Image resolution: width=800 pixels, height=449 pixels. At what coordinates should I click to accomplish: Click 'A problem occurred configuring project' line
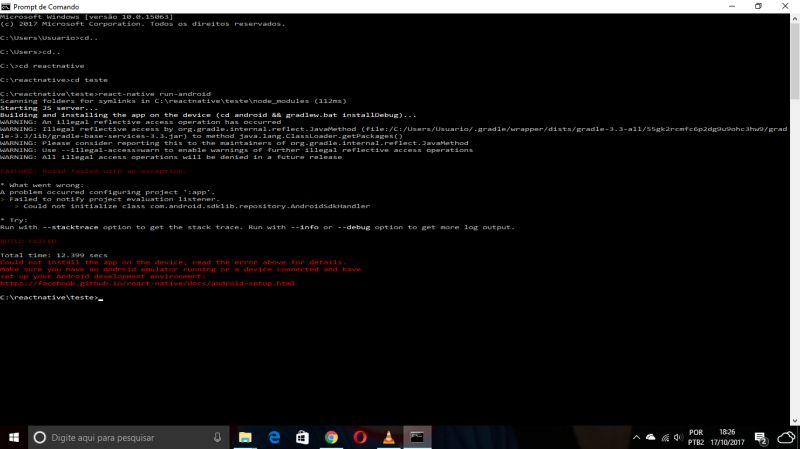point(108,192)
